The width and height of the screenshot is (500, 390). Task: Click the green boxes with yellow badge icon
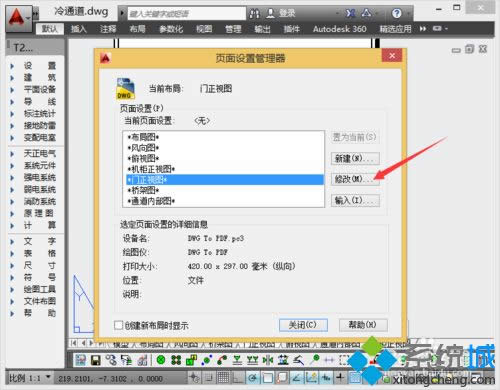(191, 360)
